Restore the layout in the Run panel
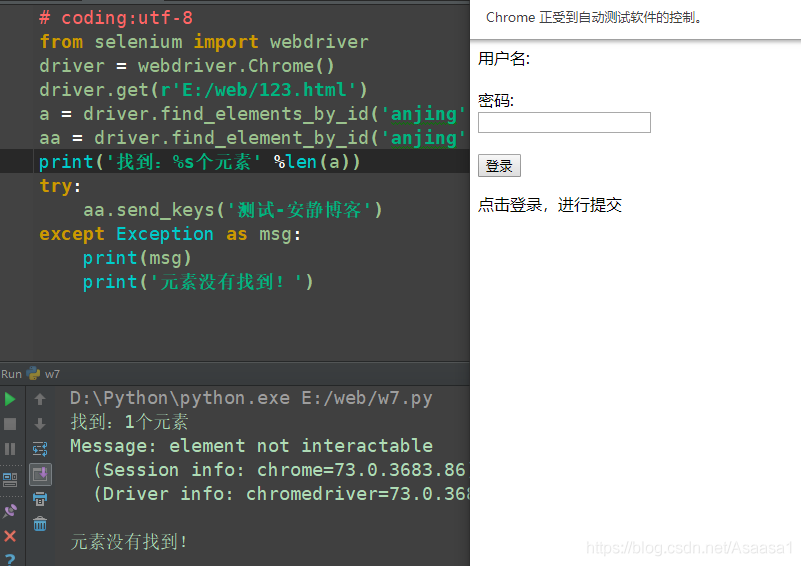 point(10,480)
